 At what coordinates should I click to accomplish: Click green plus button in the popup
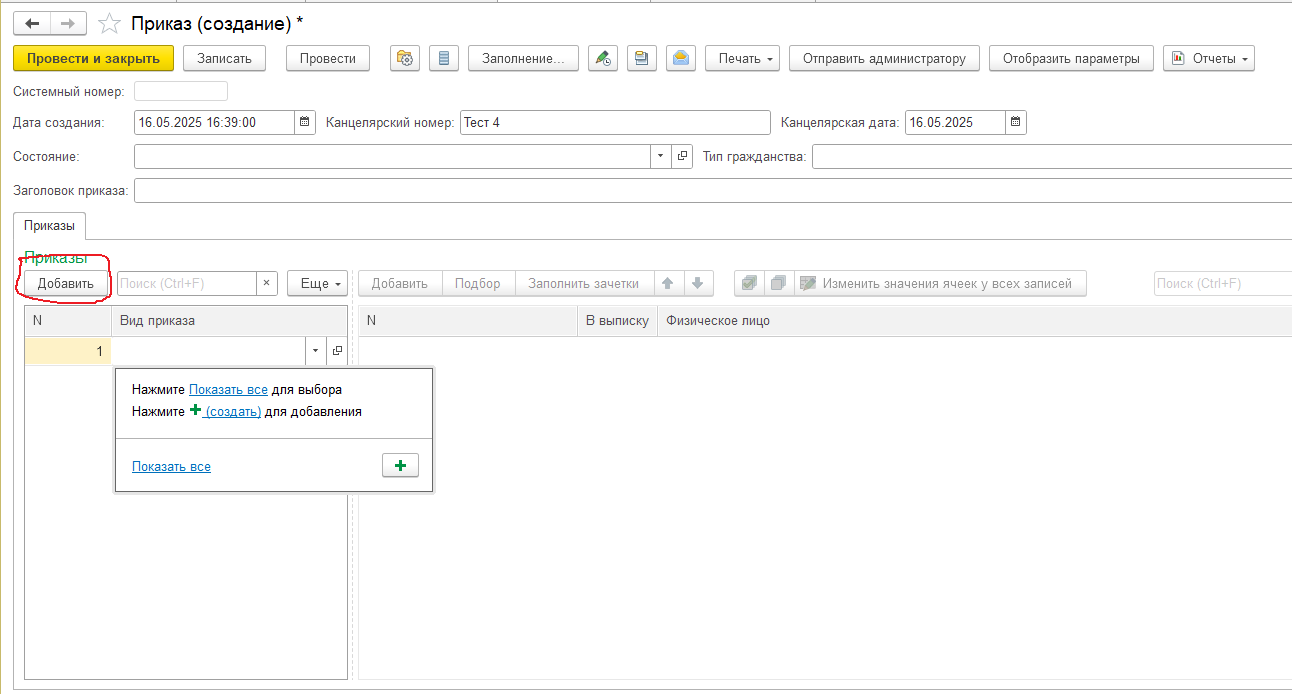click(400, 466)
